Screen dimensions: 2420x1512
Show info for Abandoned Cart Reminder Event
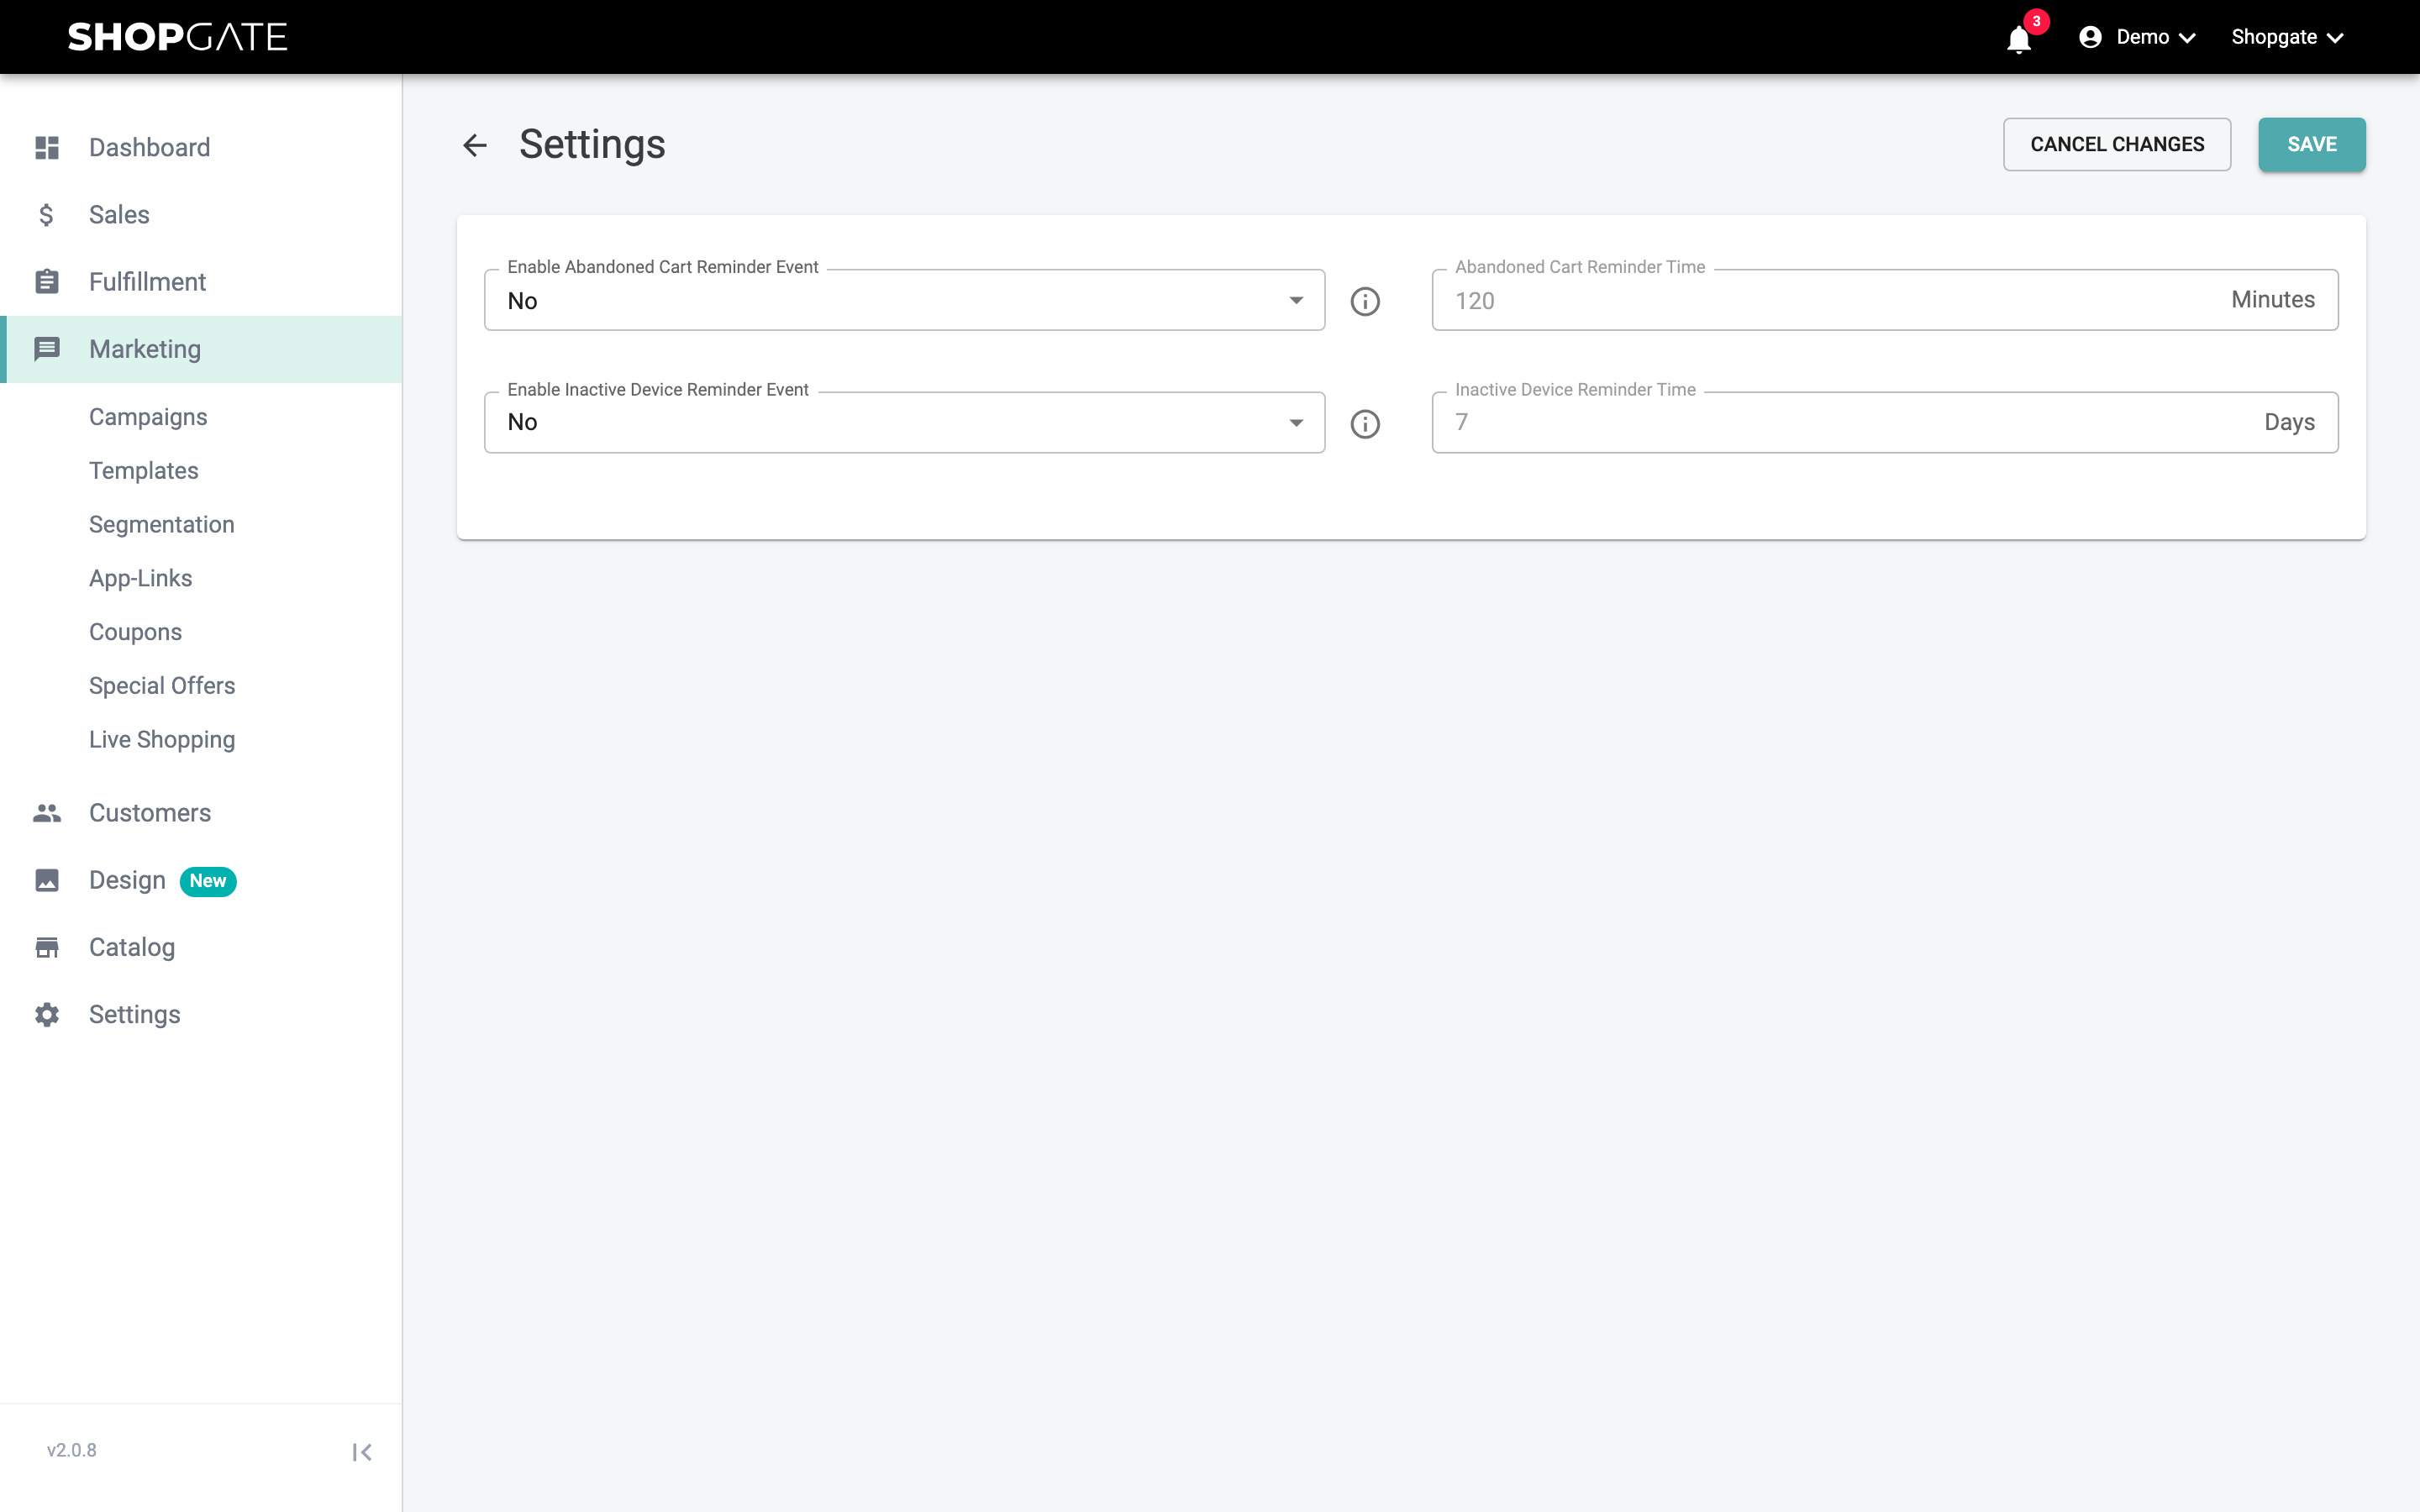(1365, 301)
